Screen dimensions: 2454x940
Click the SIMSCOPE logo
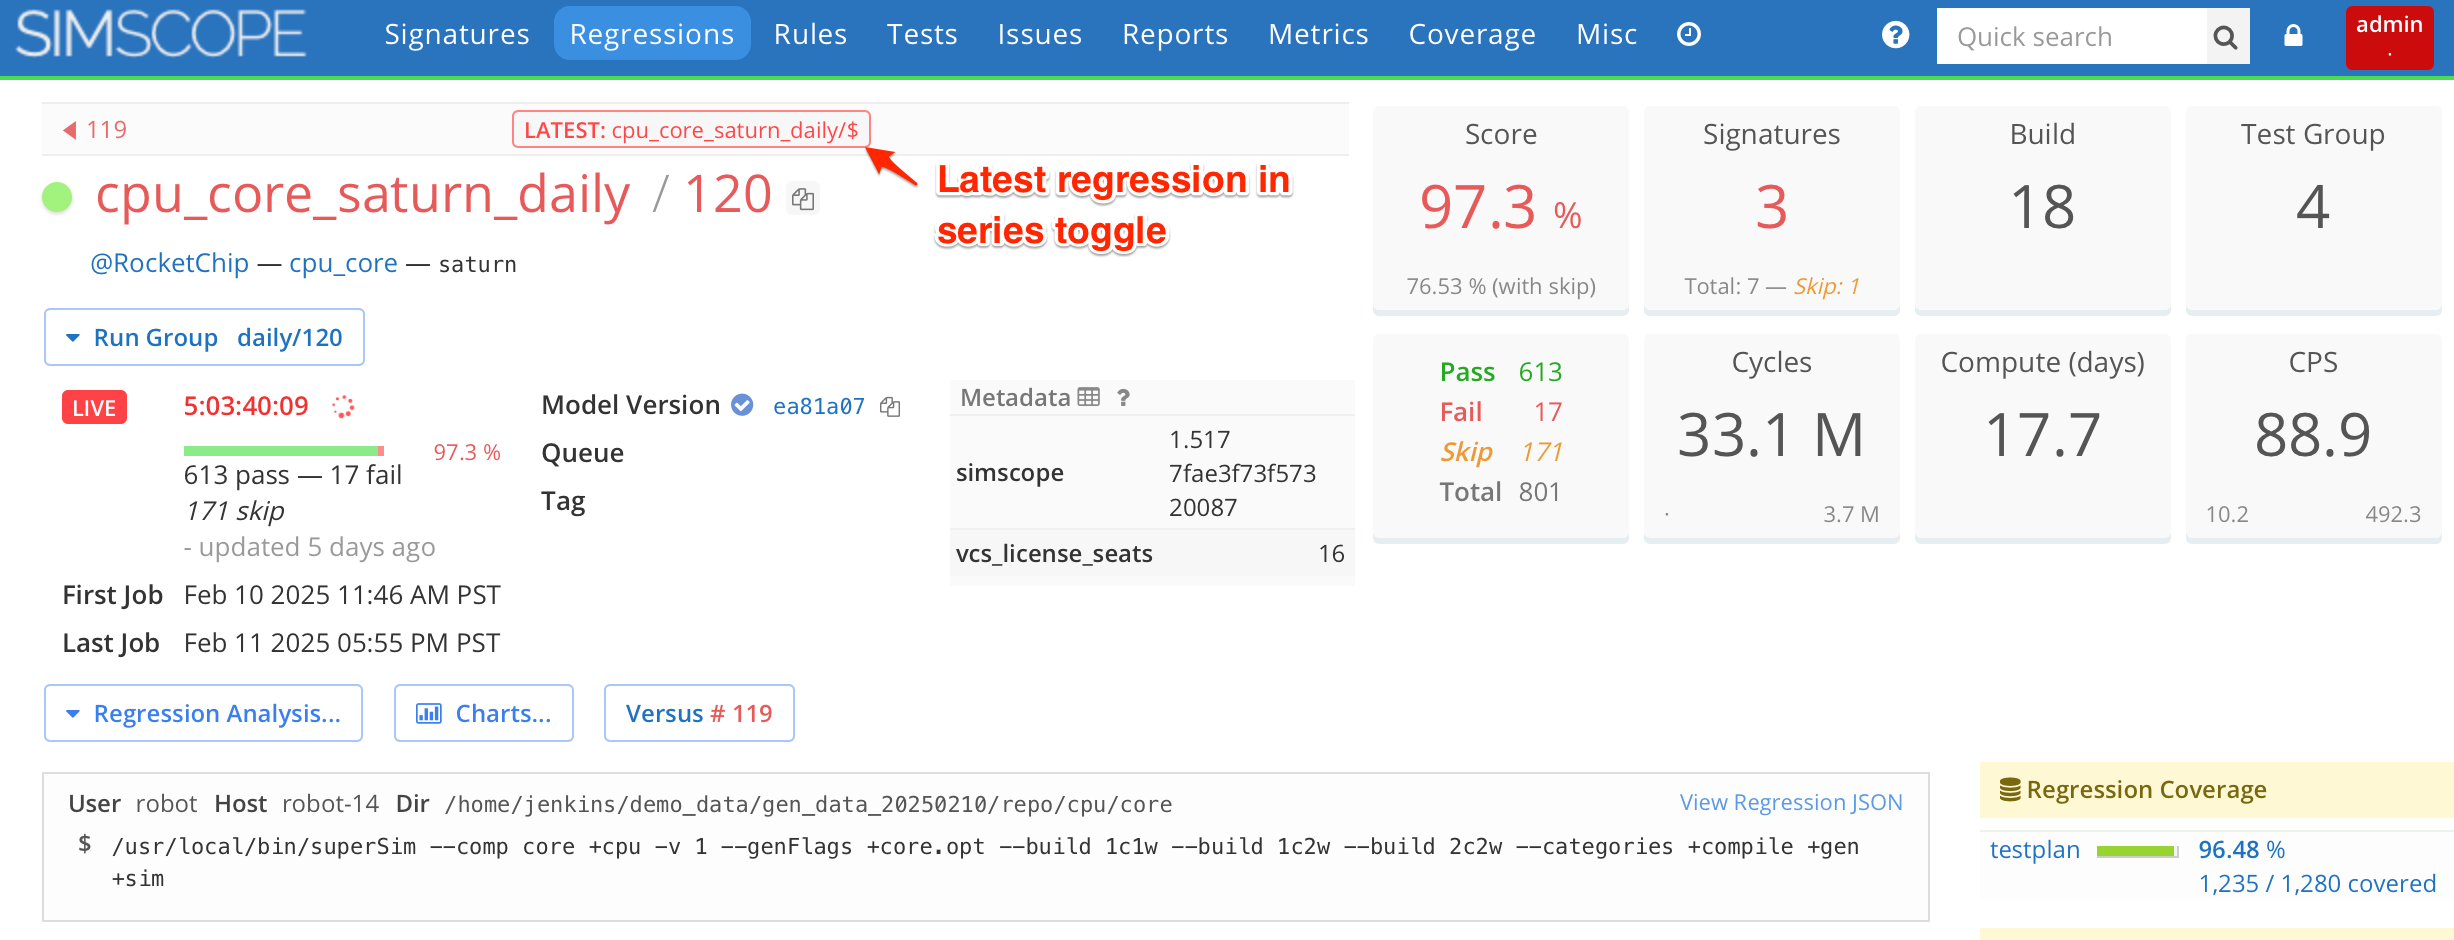point(160,34)
